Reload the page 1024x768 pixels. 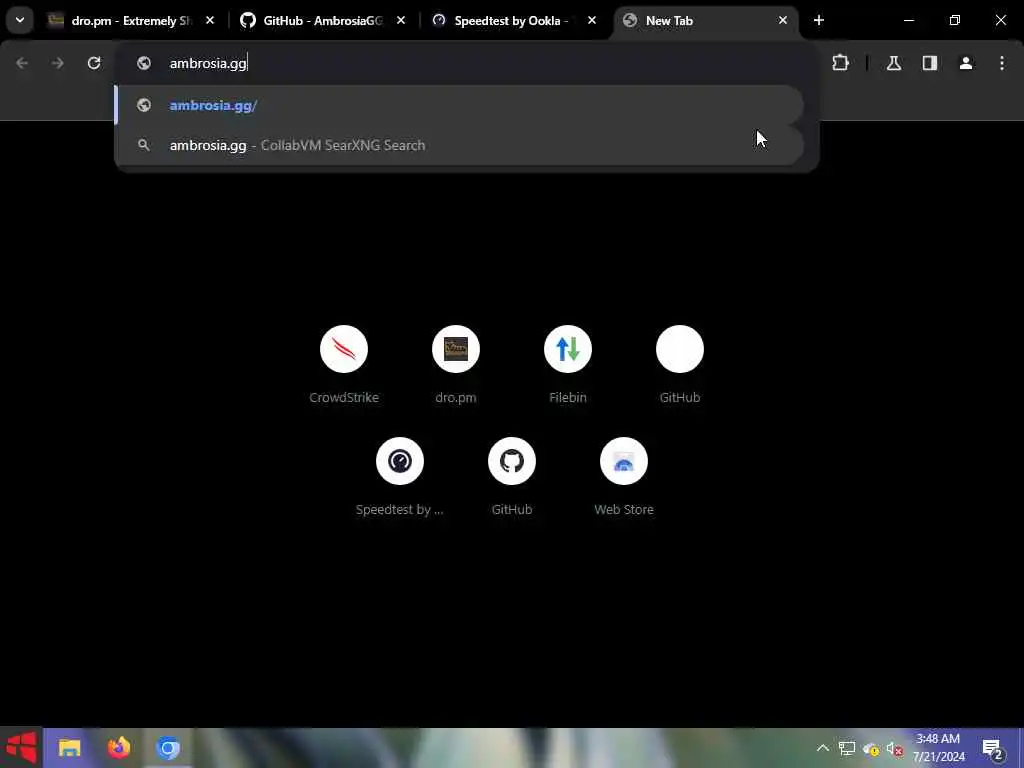coord(94,63)
